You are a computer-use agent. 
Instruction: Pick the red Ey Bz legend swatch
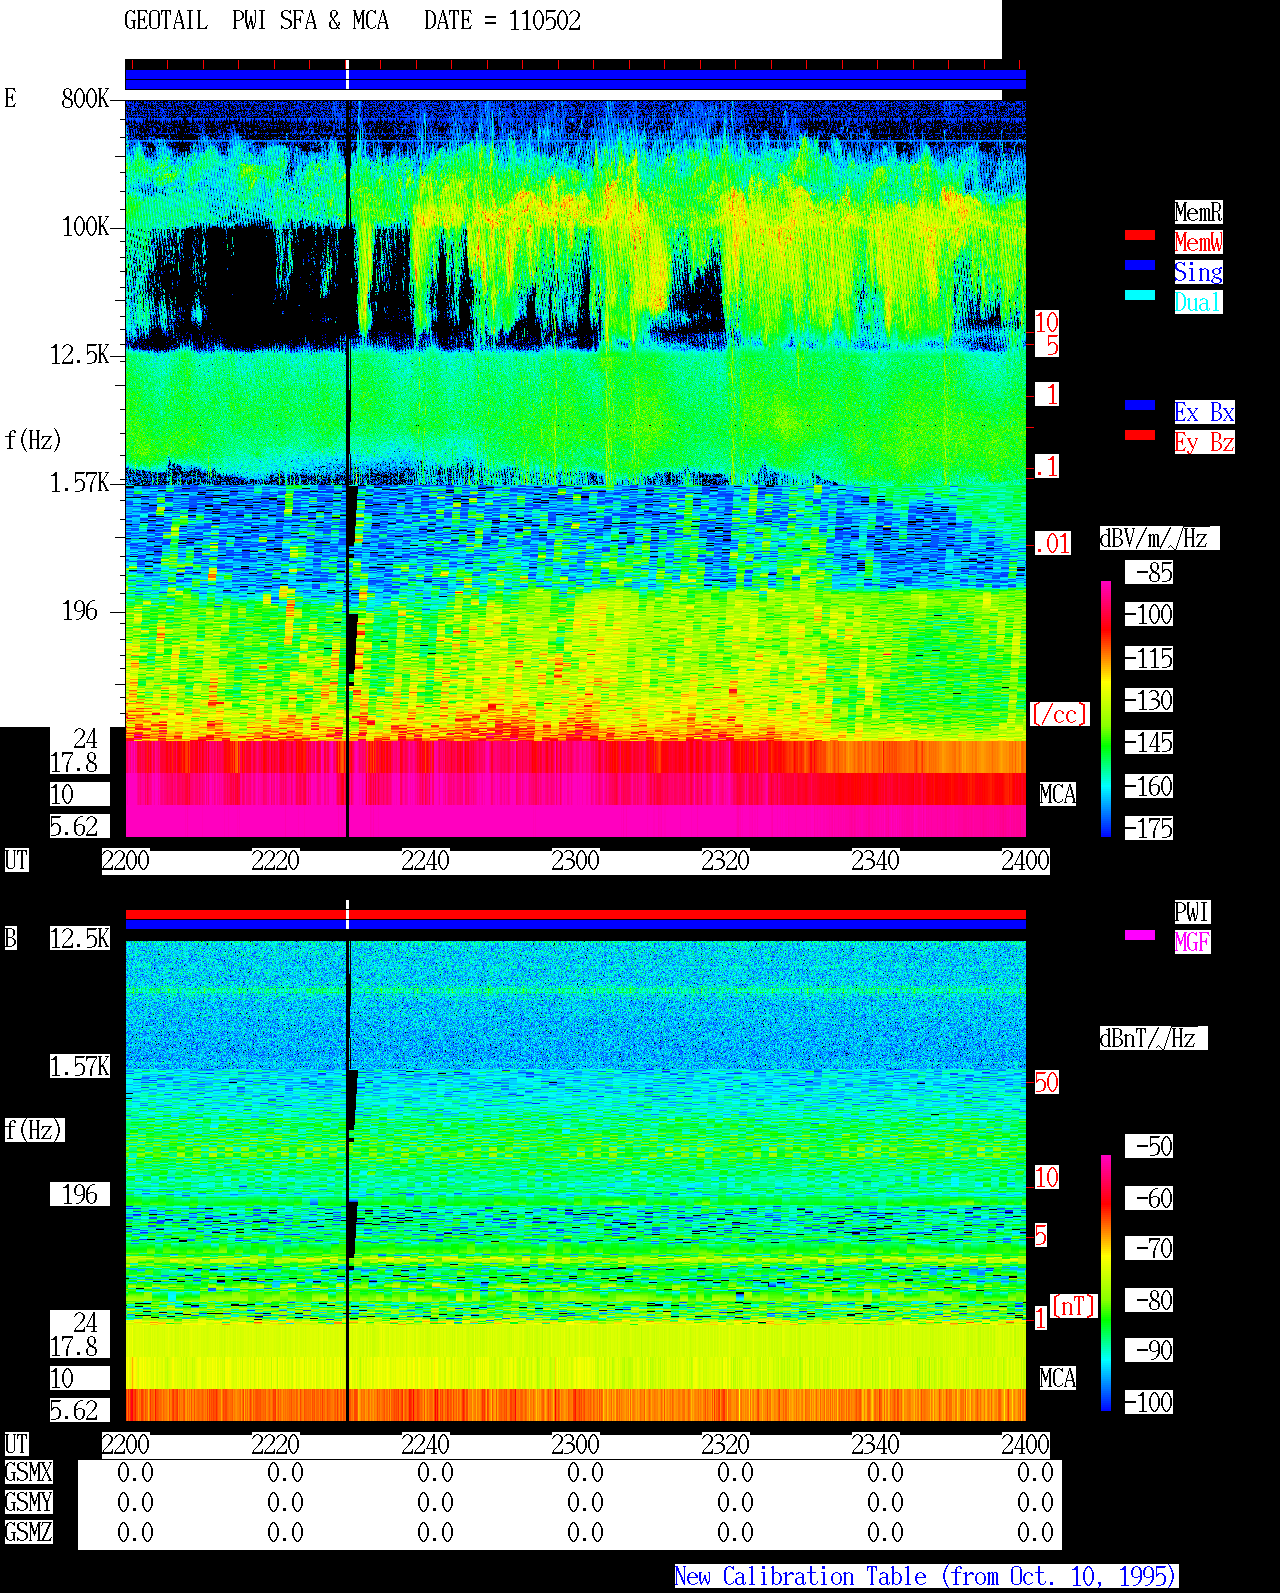pyautogui.click(x=1140, y=435)
